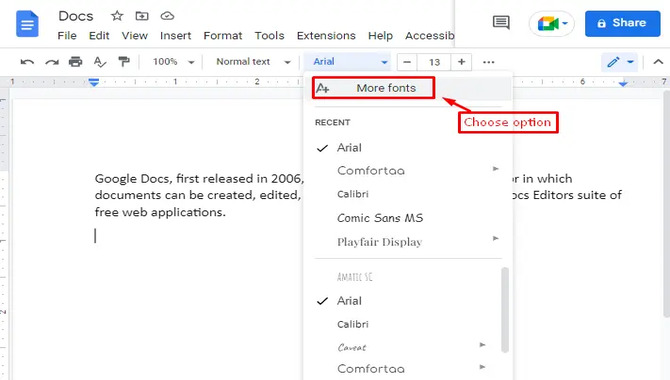The image size is (670, 380).
Task: Decrease the font size
Action: pyautogui.click(x=407, y=62)
